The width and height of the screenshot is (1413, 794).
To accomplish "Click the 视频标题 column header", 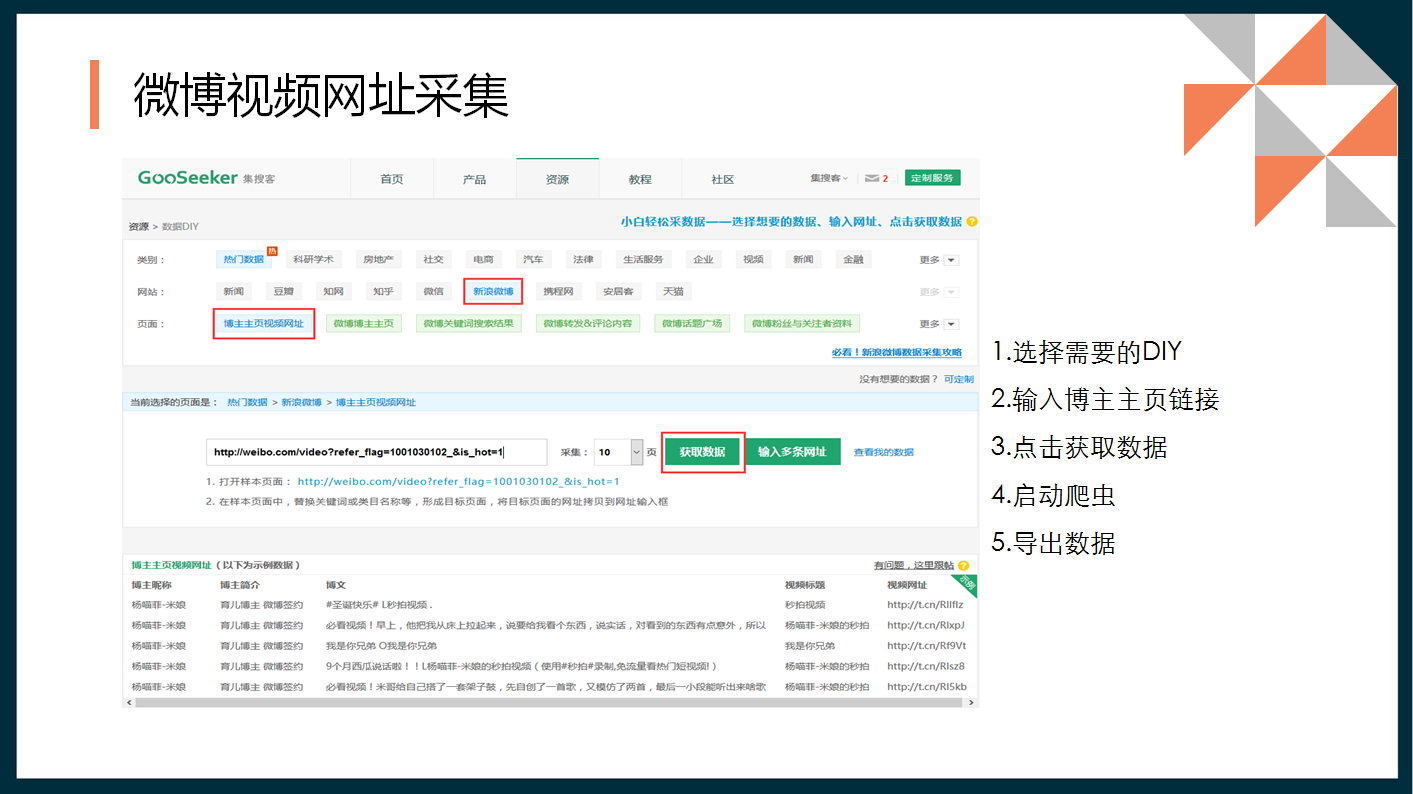I will [805, 585].
